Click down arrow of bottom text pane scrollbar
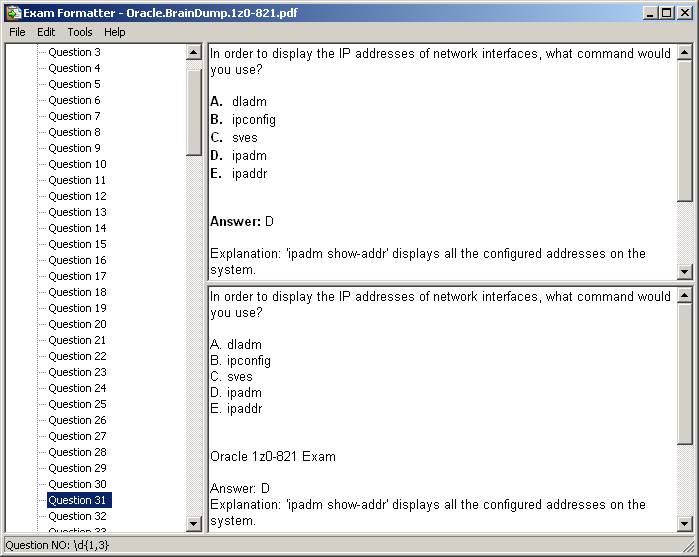Screen dimensions: 699x557 tap(685, 523)
